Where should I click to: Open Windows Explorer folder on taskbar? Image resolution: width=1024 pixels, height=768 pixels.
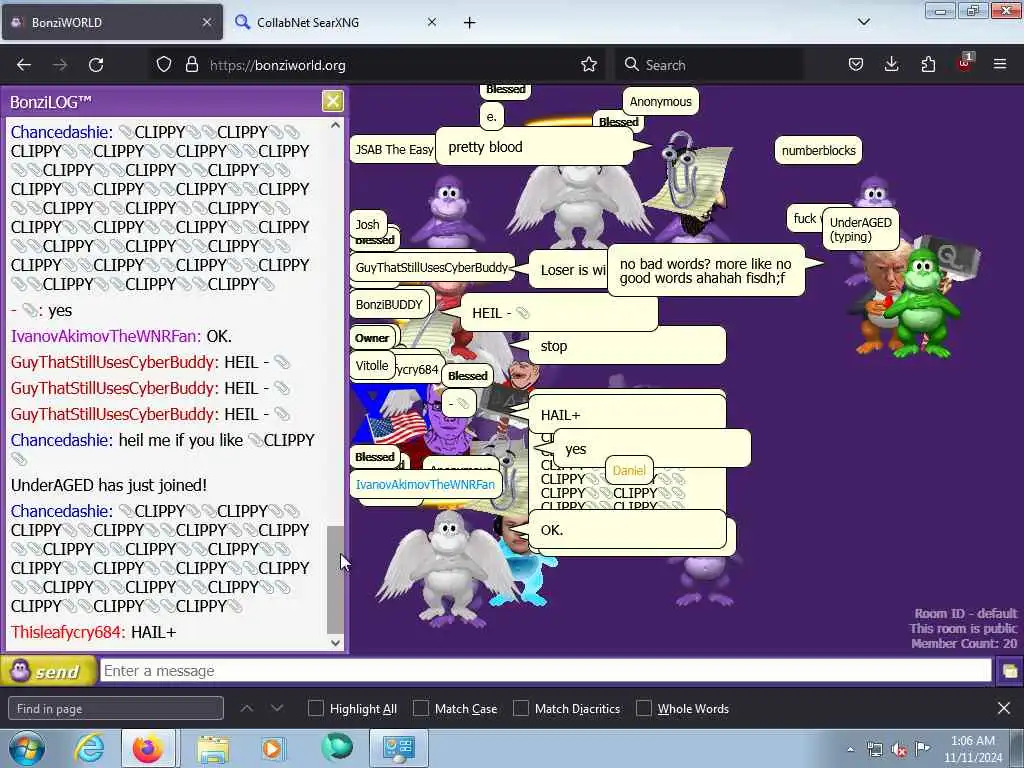(213, 749)
